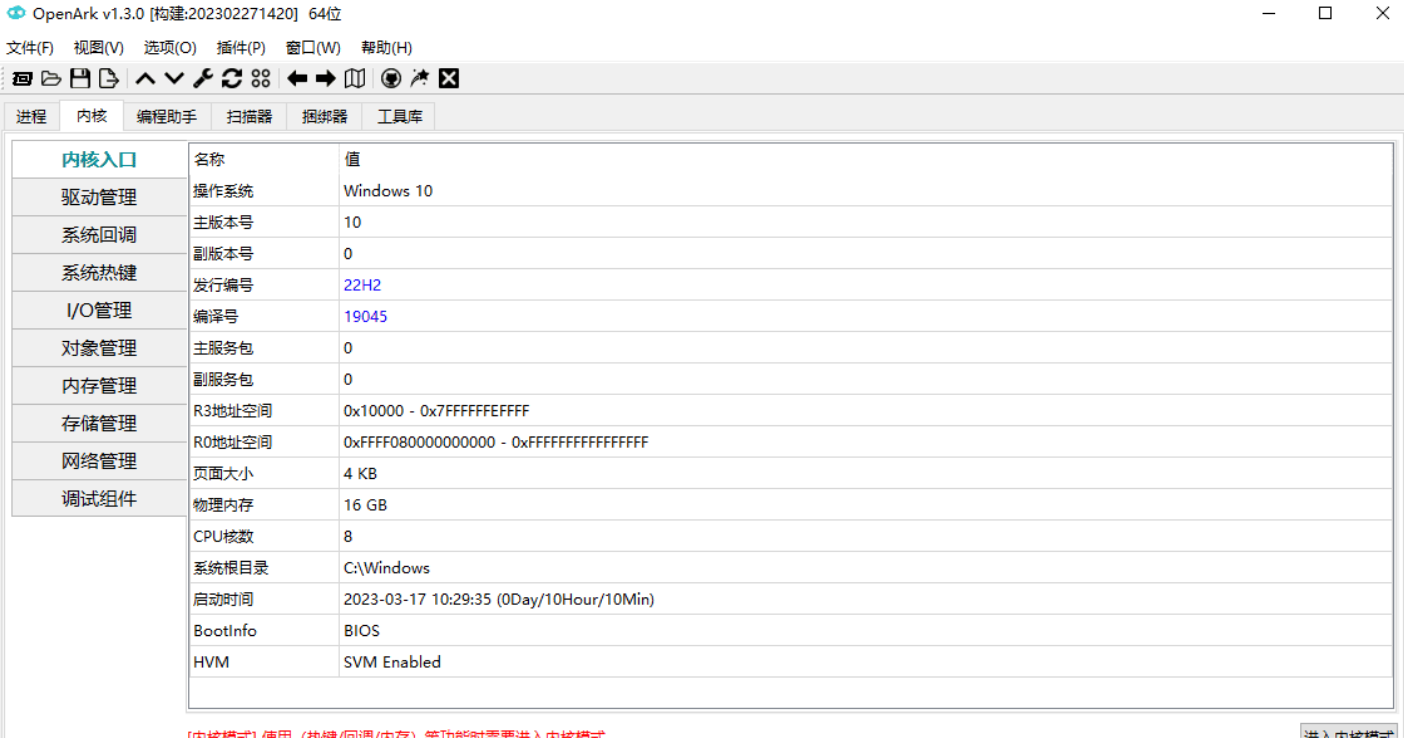The width and height of the screenshot is (1404, 738).
Task: Click the X exit toolbar icon
Action: (x=448, y=78)
